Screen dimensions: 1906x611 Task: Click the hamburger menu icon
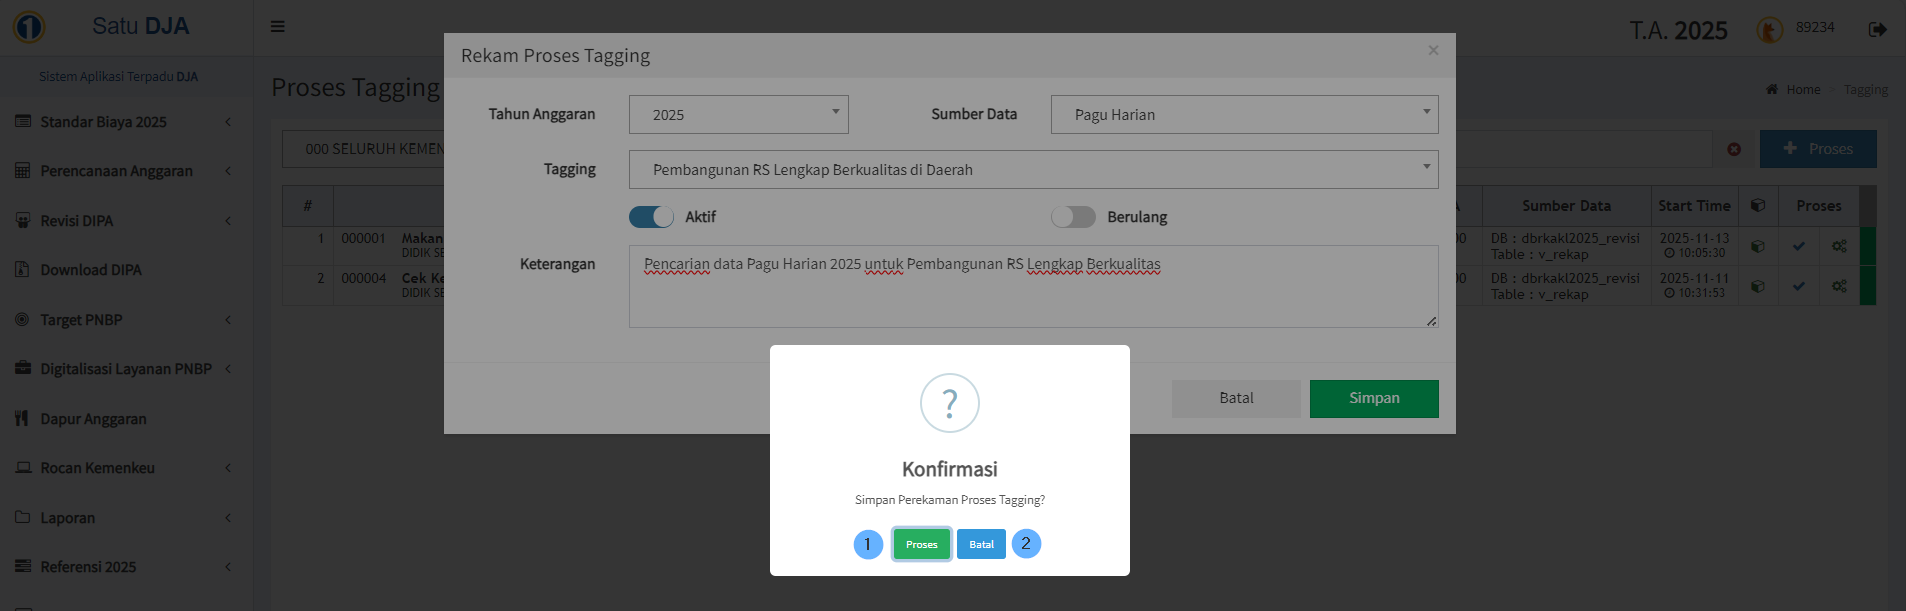click(278, 26)
